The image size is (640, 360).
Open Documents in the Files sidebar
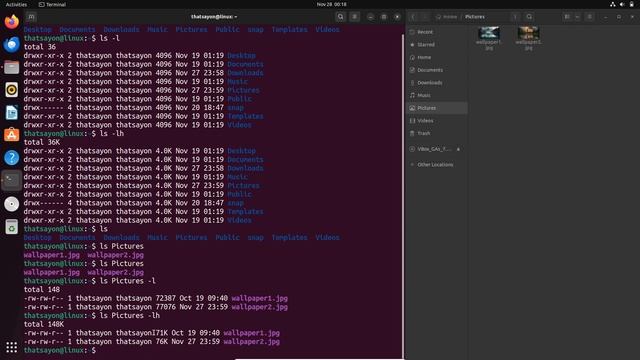click(x=437, y=70)
